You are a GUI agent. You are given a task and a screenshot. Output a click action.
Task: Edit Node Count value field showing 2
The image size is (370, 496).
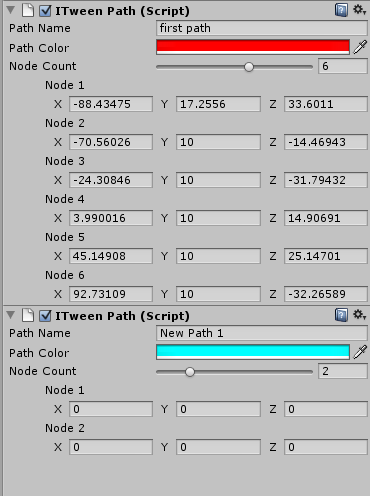343,371
